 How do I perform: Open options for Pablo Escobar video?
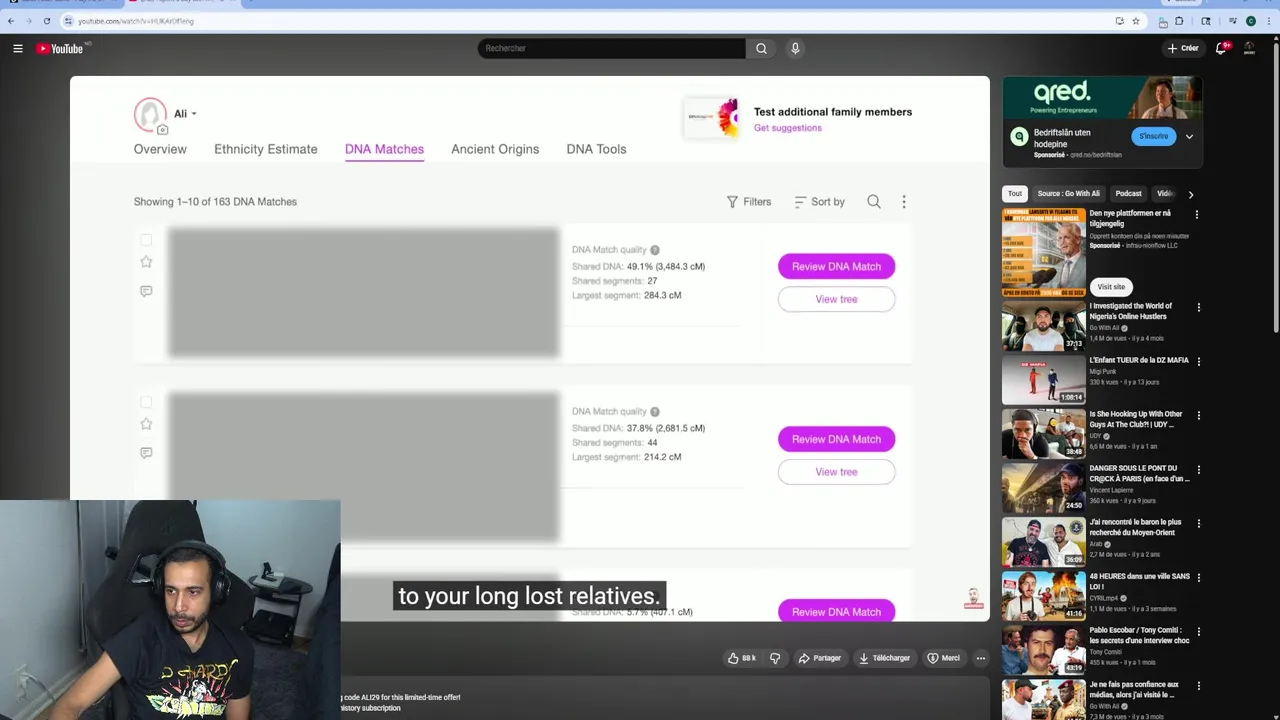[1197, 632]
